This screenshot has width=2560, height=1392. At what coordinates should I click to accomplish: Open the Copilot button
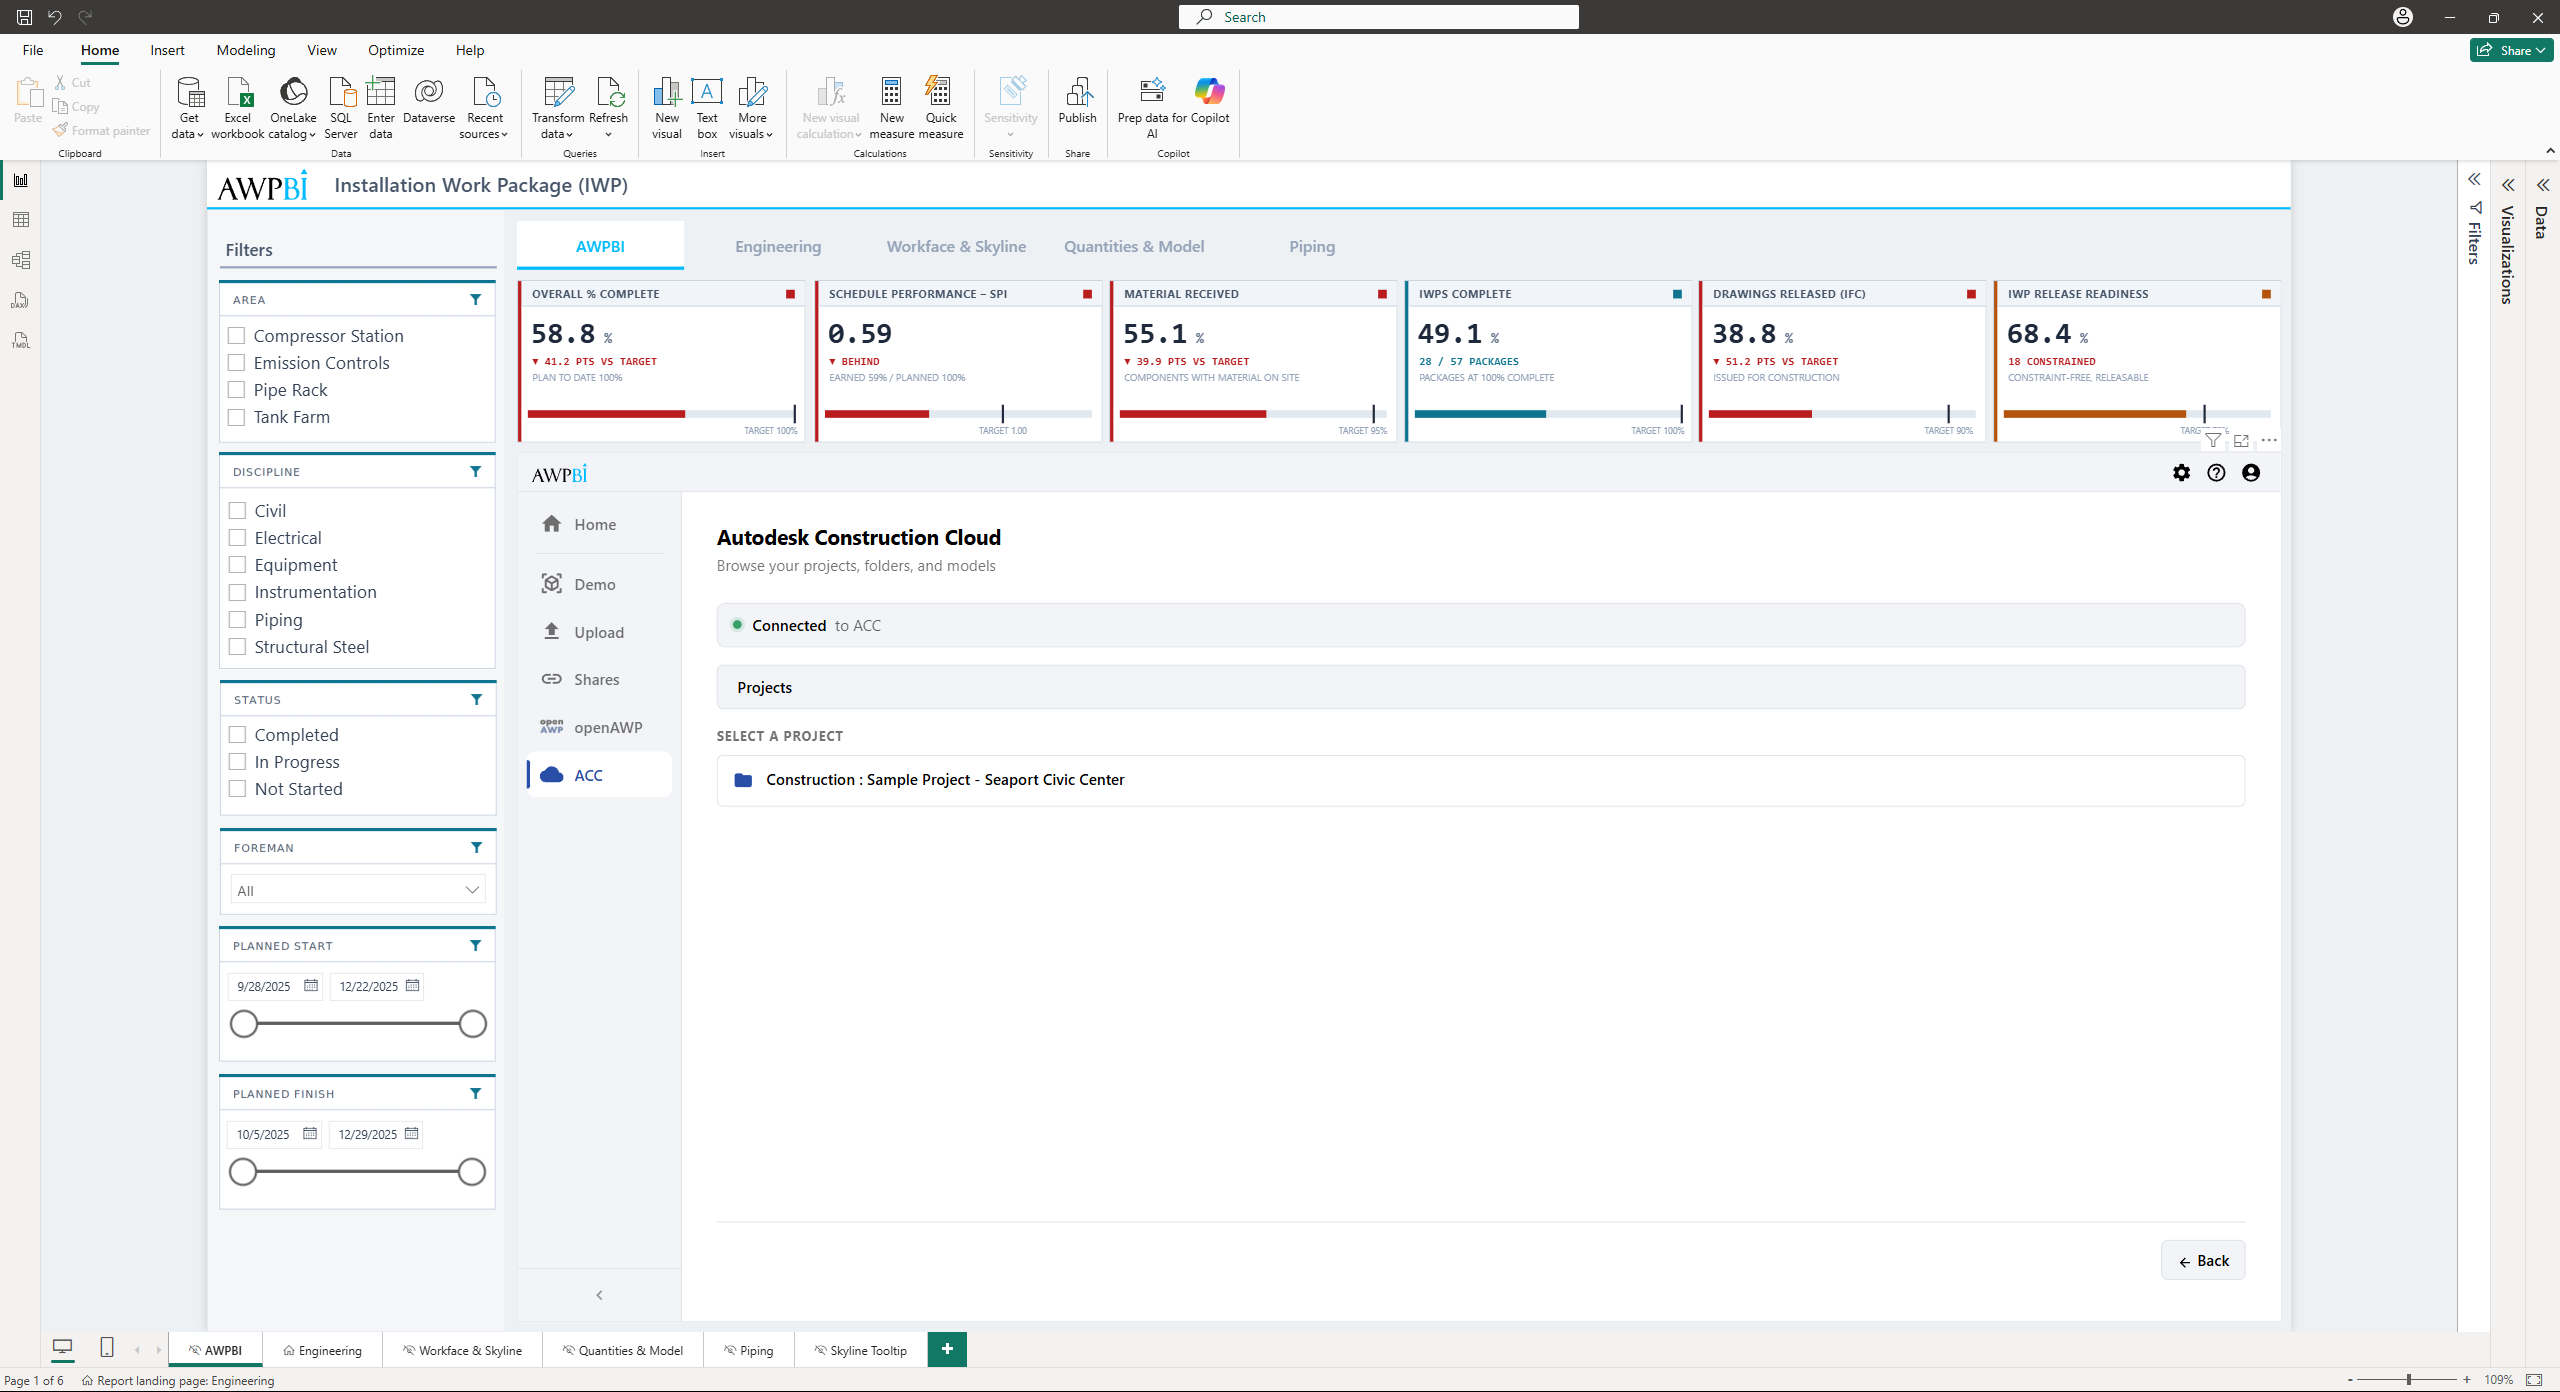1210,100
